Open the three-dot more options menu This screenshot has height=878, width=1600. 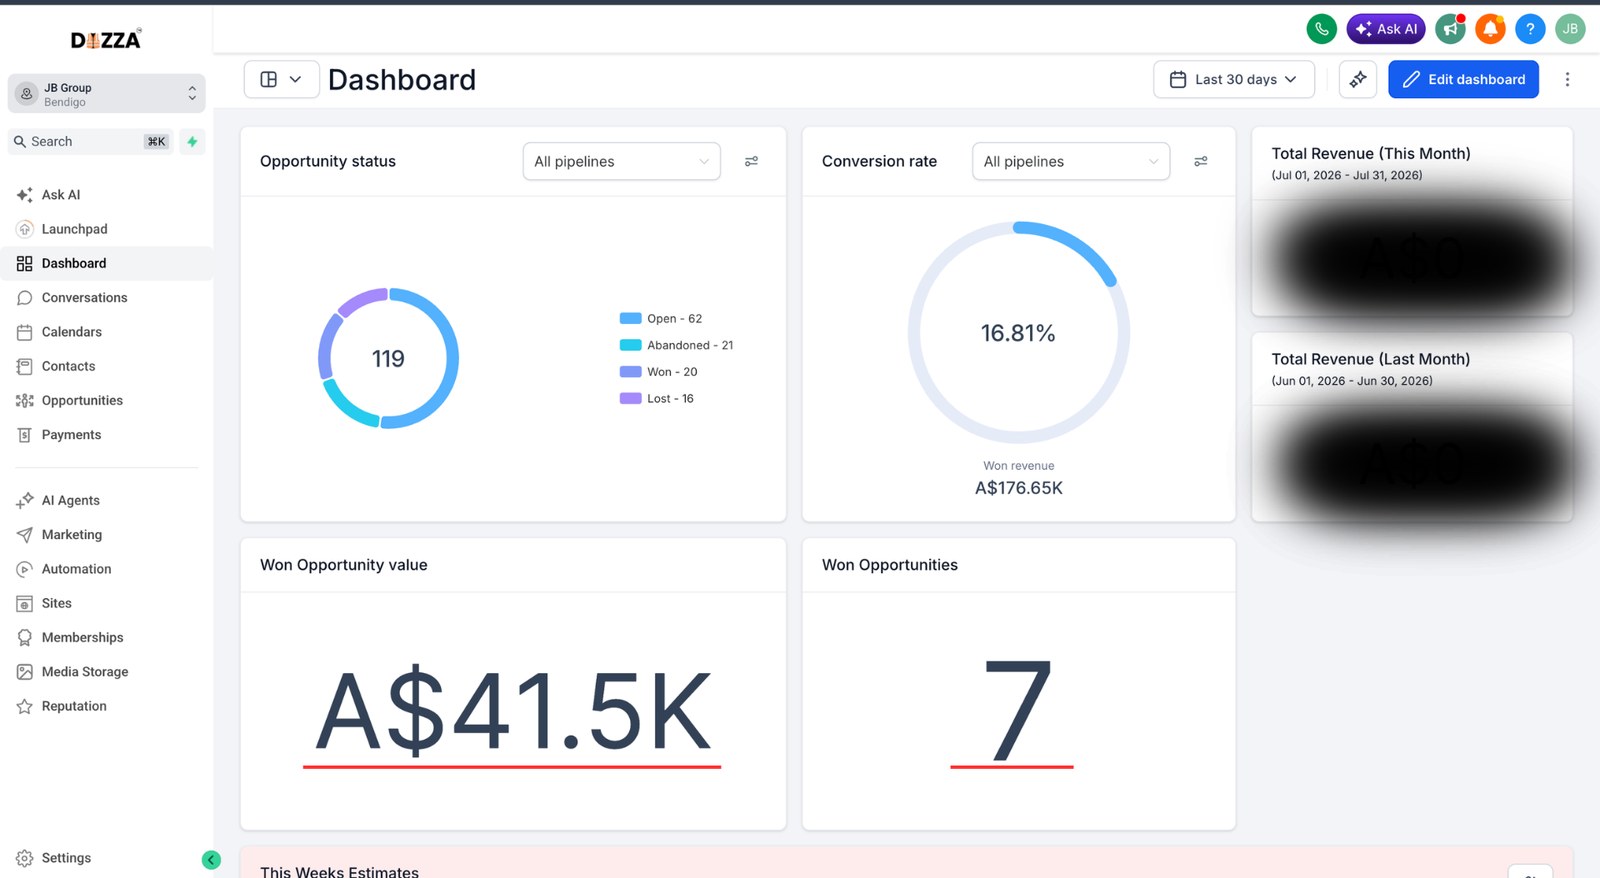click(1567, 79)
